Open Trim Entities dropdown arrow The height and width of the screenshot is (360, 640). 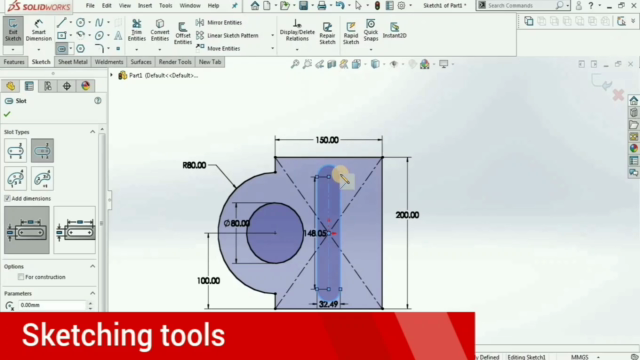point(137,49)
